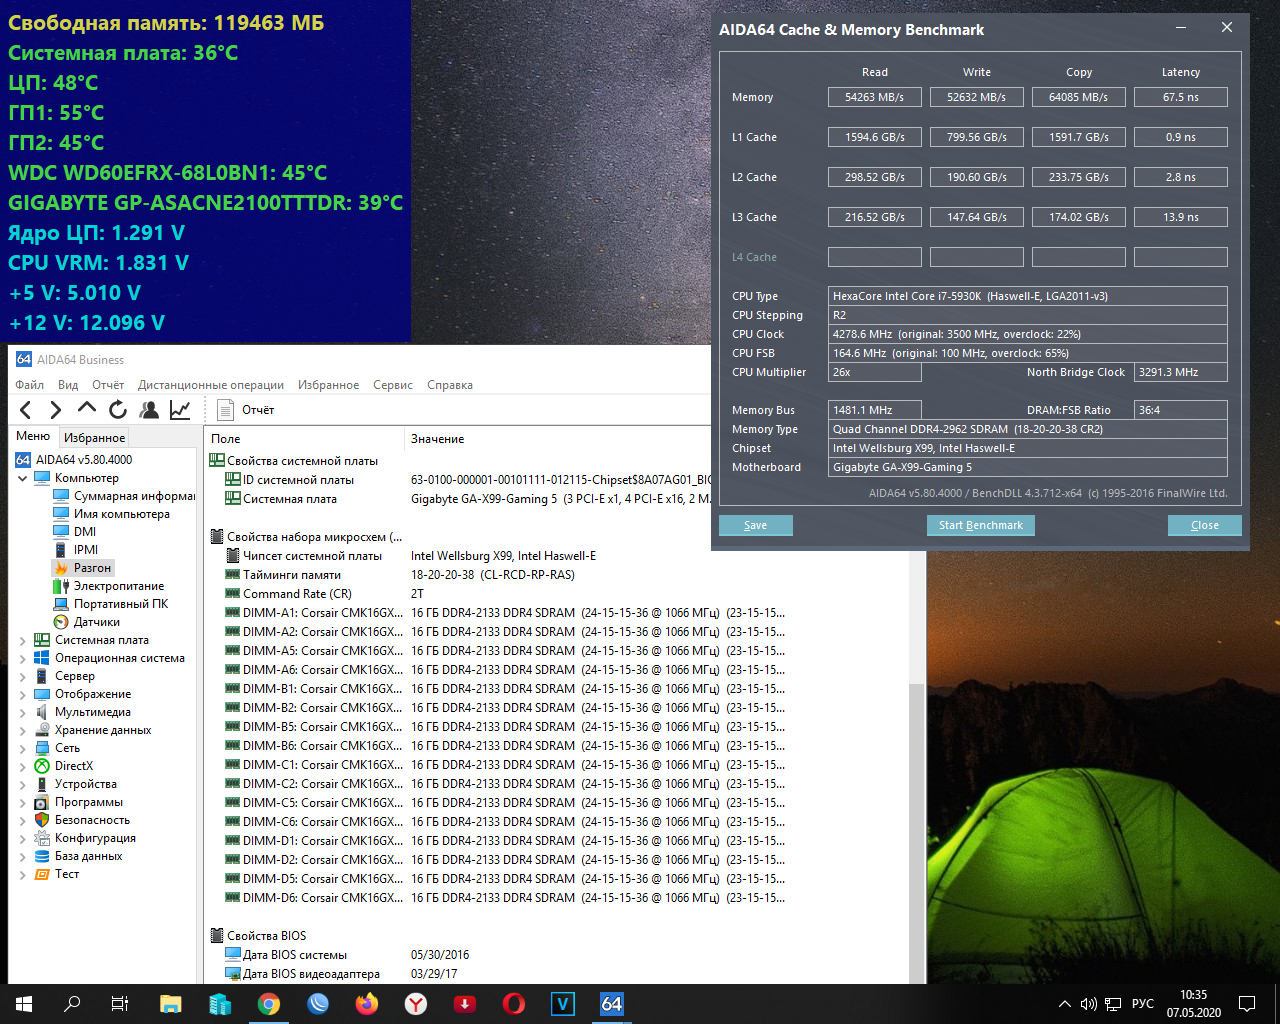Screen dimensions: 1280x1024
Task: Expand the Хранение данных tree node
Action: (x=23, y=730)
